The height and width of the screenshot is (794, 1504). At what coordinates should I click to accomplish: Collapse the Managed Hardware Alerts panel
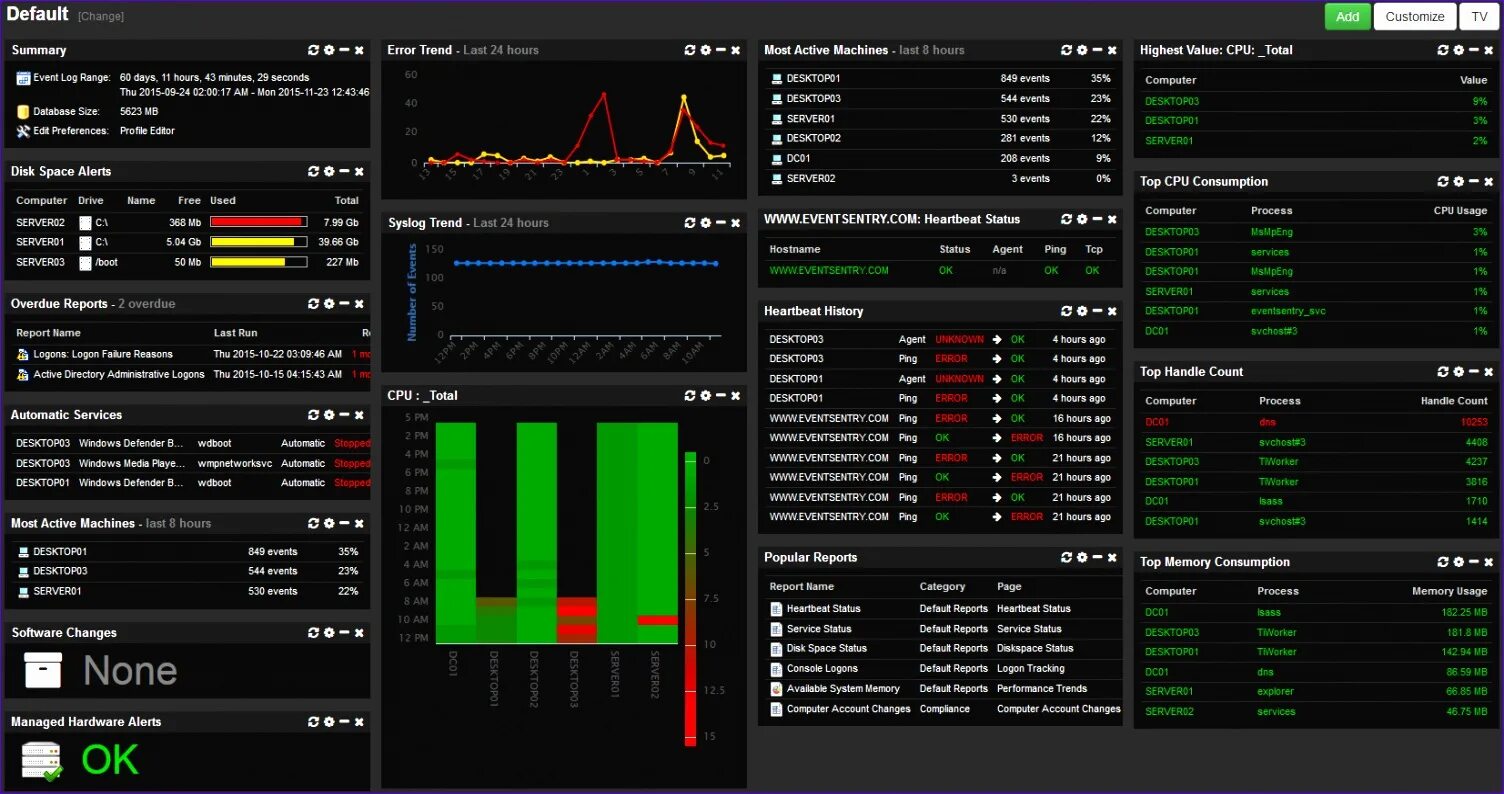[344, 722]
